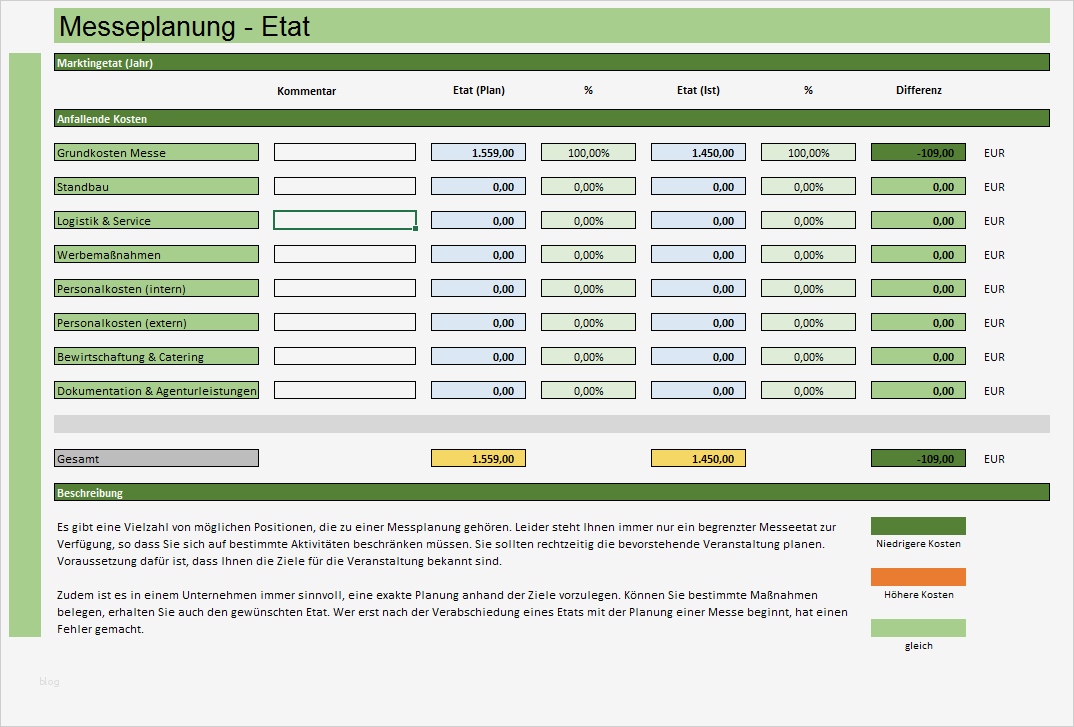The width and height of the screenshot is (1074, 727).
Task: Click the light green gleich swatch
Action: [x=918, y=628]
